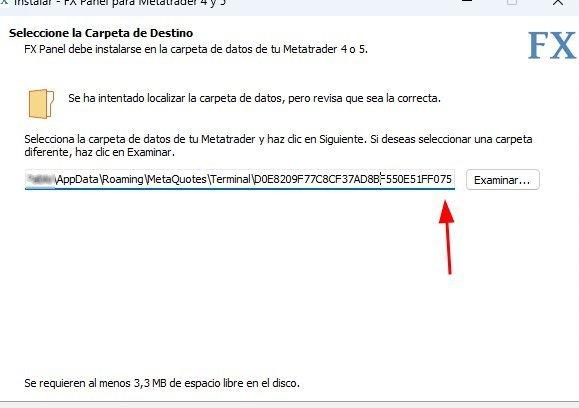Click the 'Se ha intentado localizar' message
This screenshot has width=579, height=408.
point(254,98)
